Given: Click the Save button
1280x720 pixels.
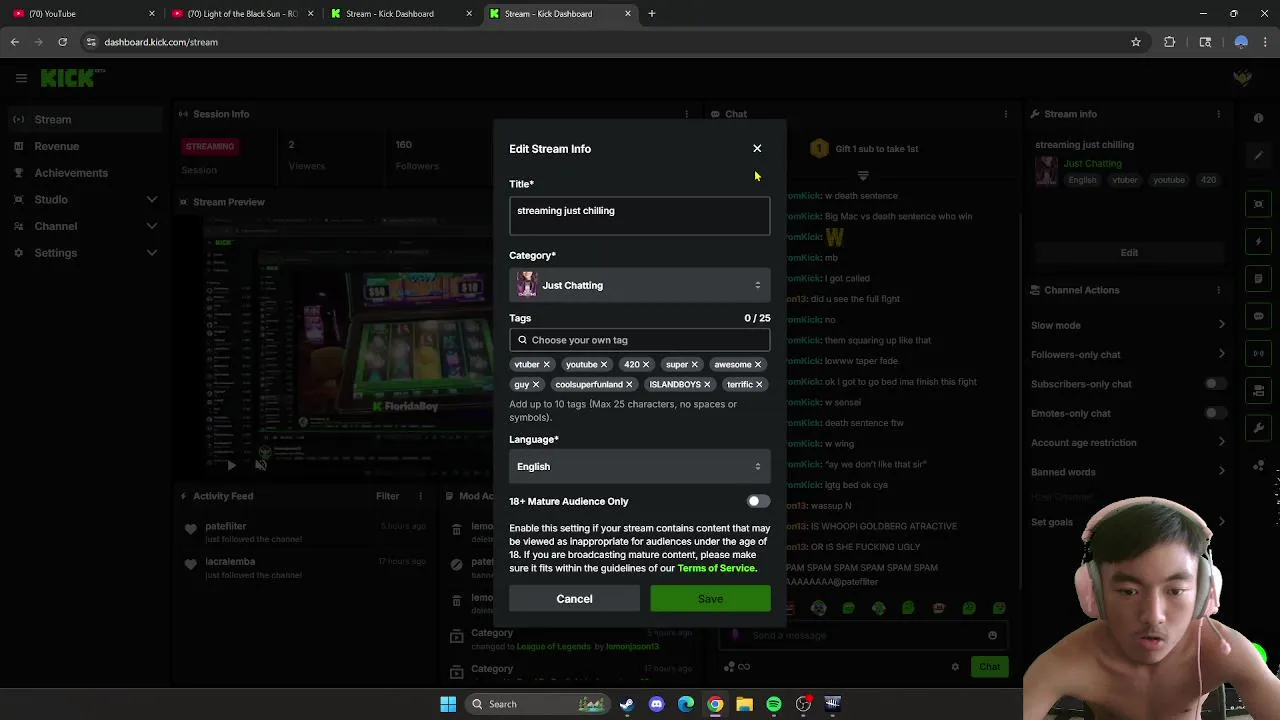Looking at the screenshot, I should [x=710, y=599].
